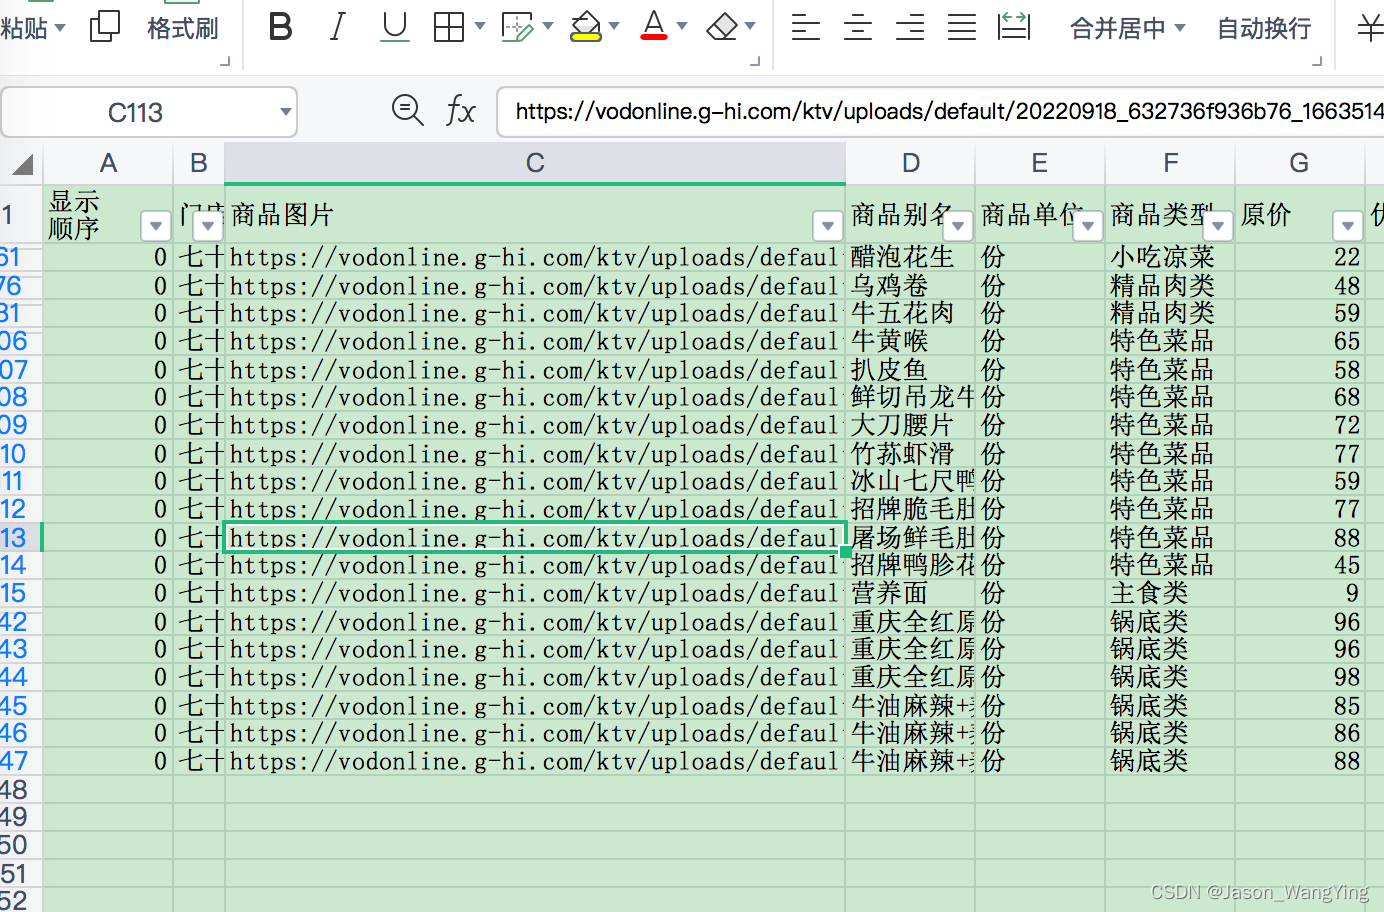The image size is (1384, 912).
Task: Toggle right alignment for cell contents
Action: (x=909, y=27)
